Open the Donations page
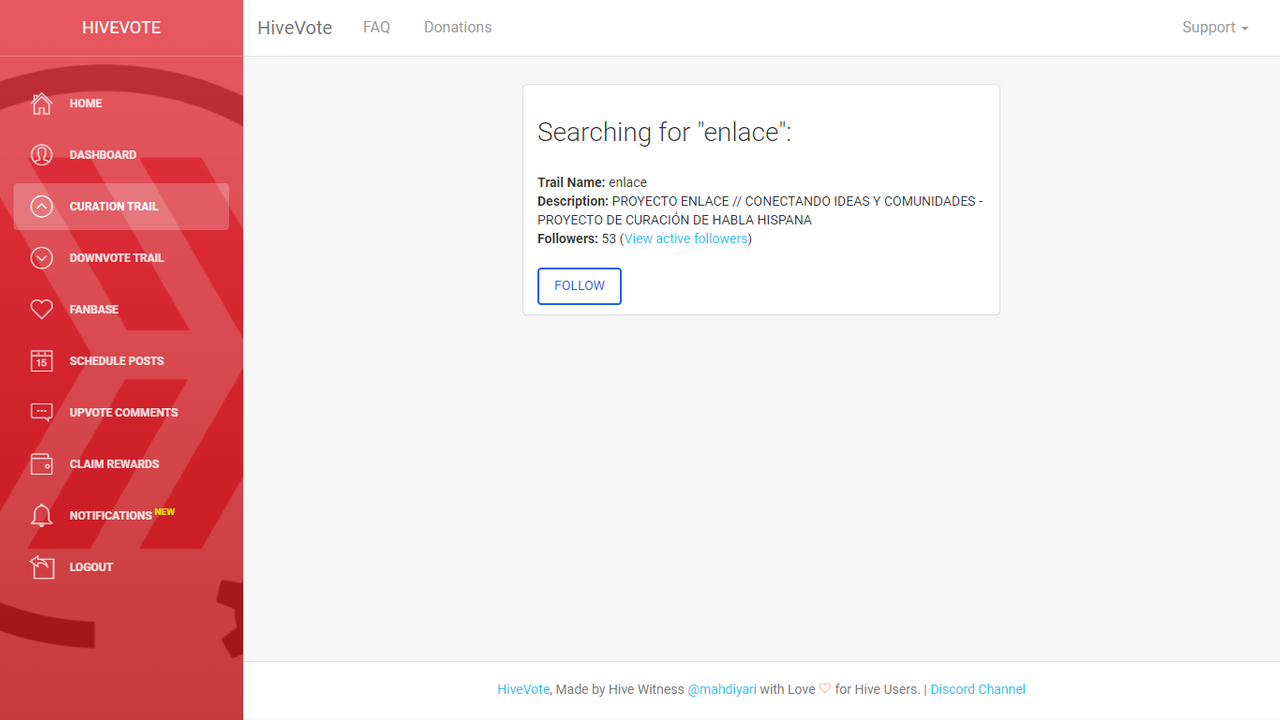 [x=458, y=28]
